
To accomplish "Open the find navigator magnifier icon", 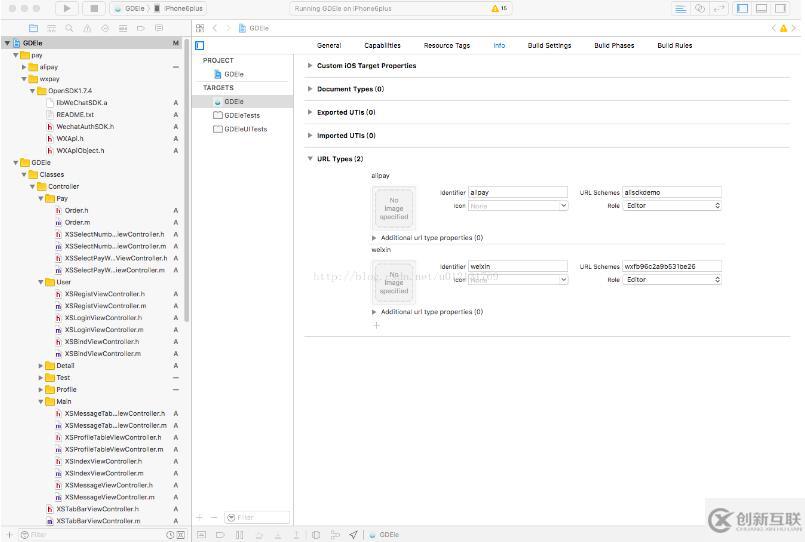I will [69, 28].
